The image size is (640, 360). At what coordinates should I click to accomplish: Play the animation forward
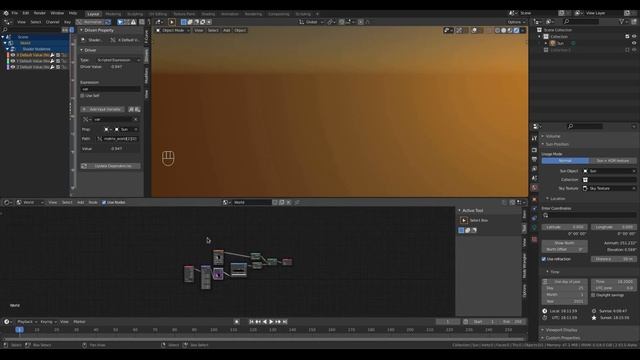271,322
